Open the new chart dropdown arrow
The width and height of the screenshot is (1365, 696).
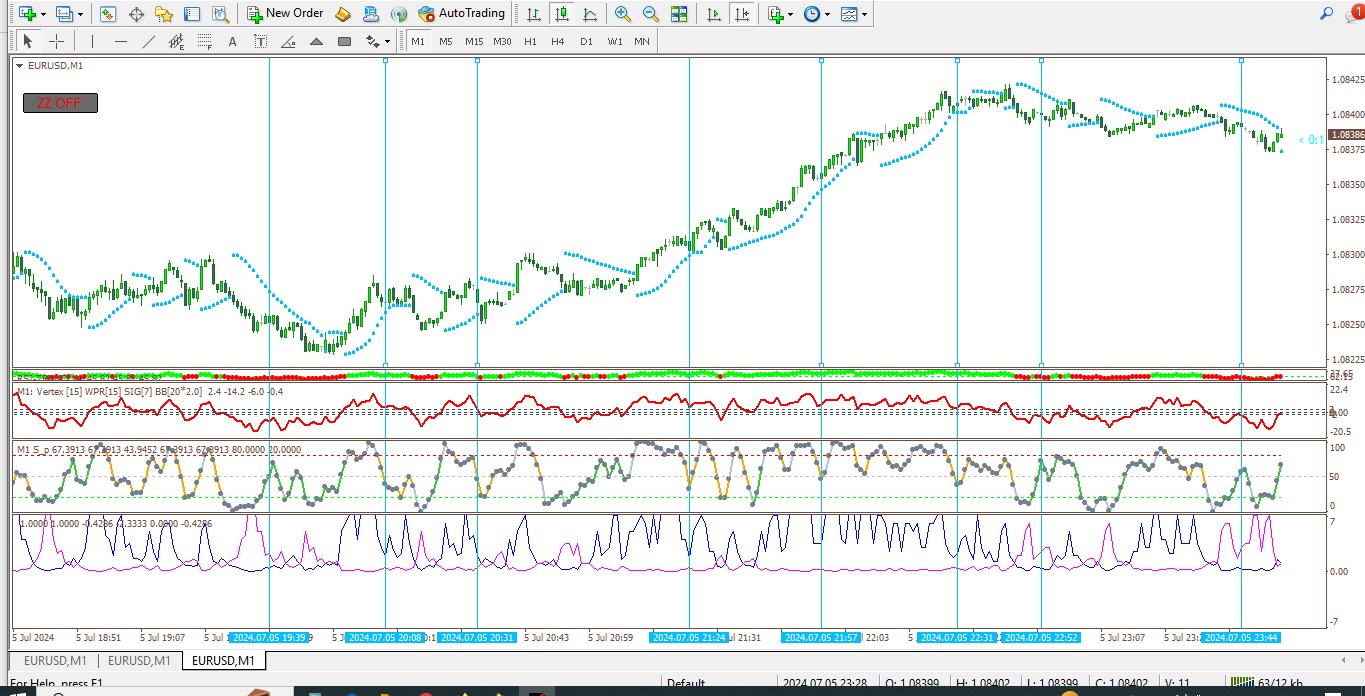click(46, 14)
